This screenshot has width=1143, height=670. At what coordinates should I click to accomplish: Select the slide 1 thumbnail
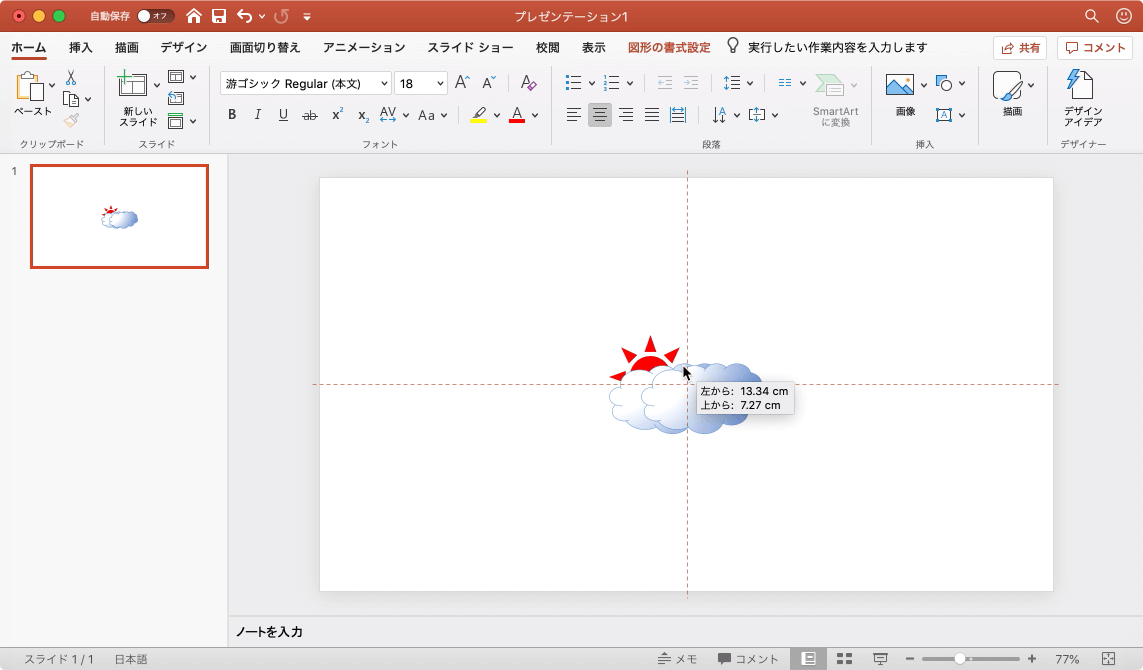click(119, 217)
